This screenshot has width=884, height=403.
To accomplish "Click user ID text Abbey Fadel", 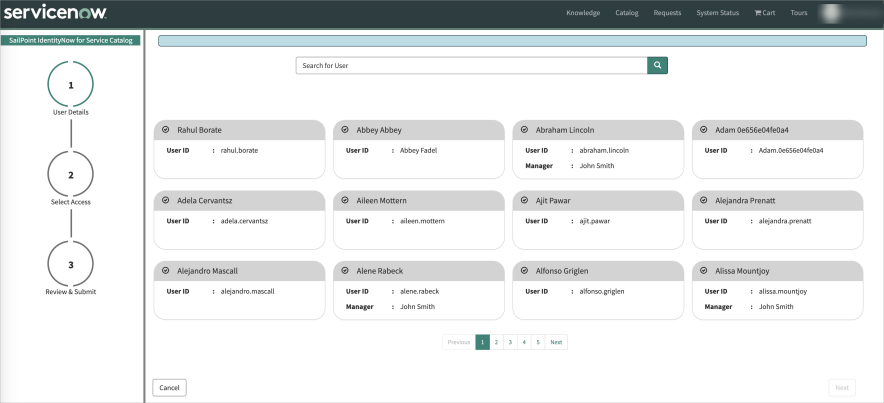I will (x=418, y=150).
